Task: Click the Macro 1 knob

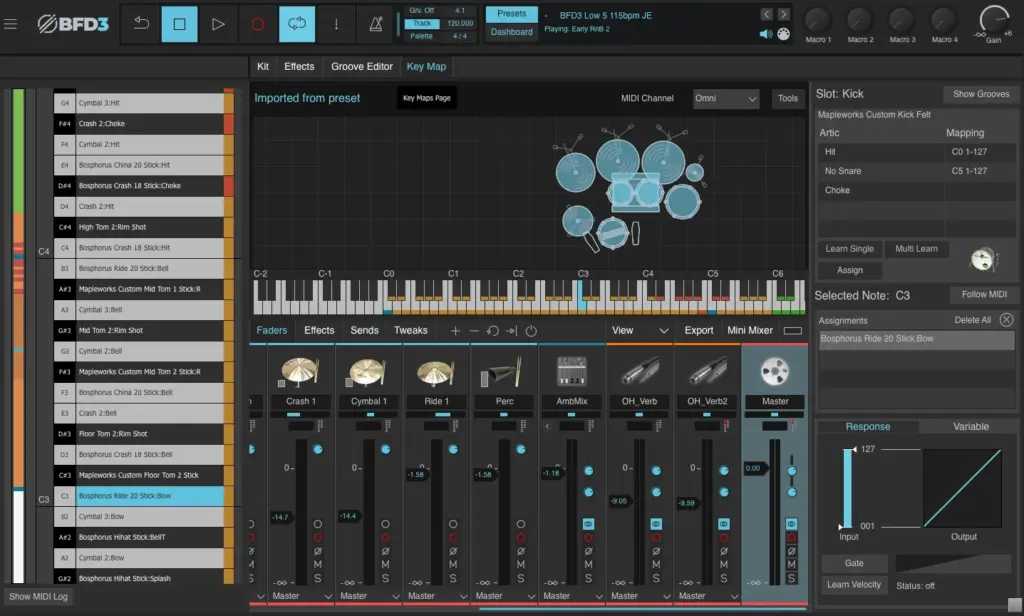Action: click(818, 21)
